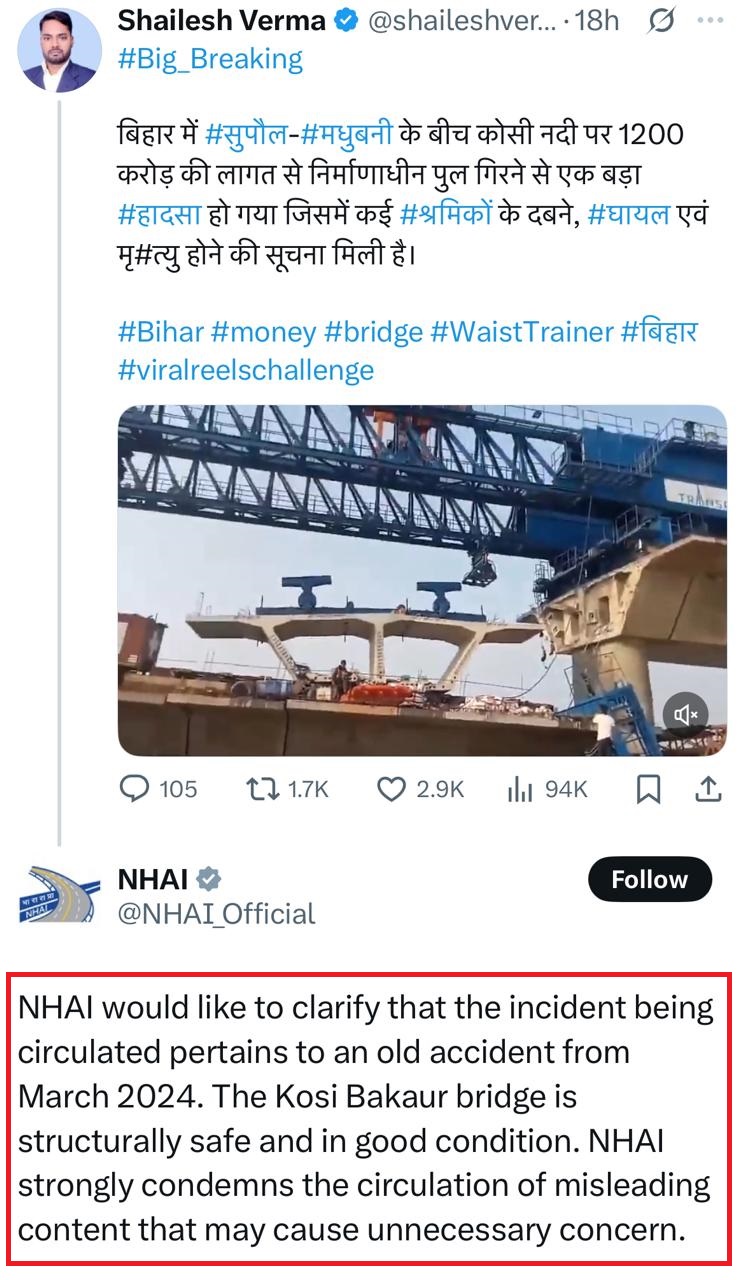745x1280 pixels.
Task: Open the #Big_Breaking hashtag
Action: 210,59
